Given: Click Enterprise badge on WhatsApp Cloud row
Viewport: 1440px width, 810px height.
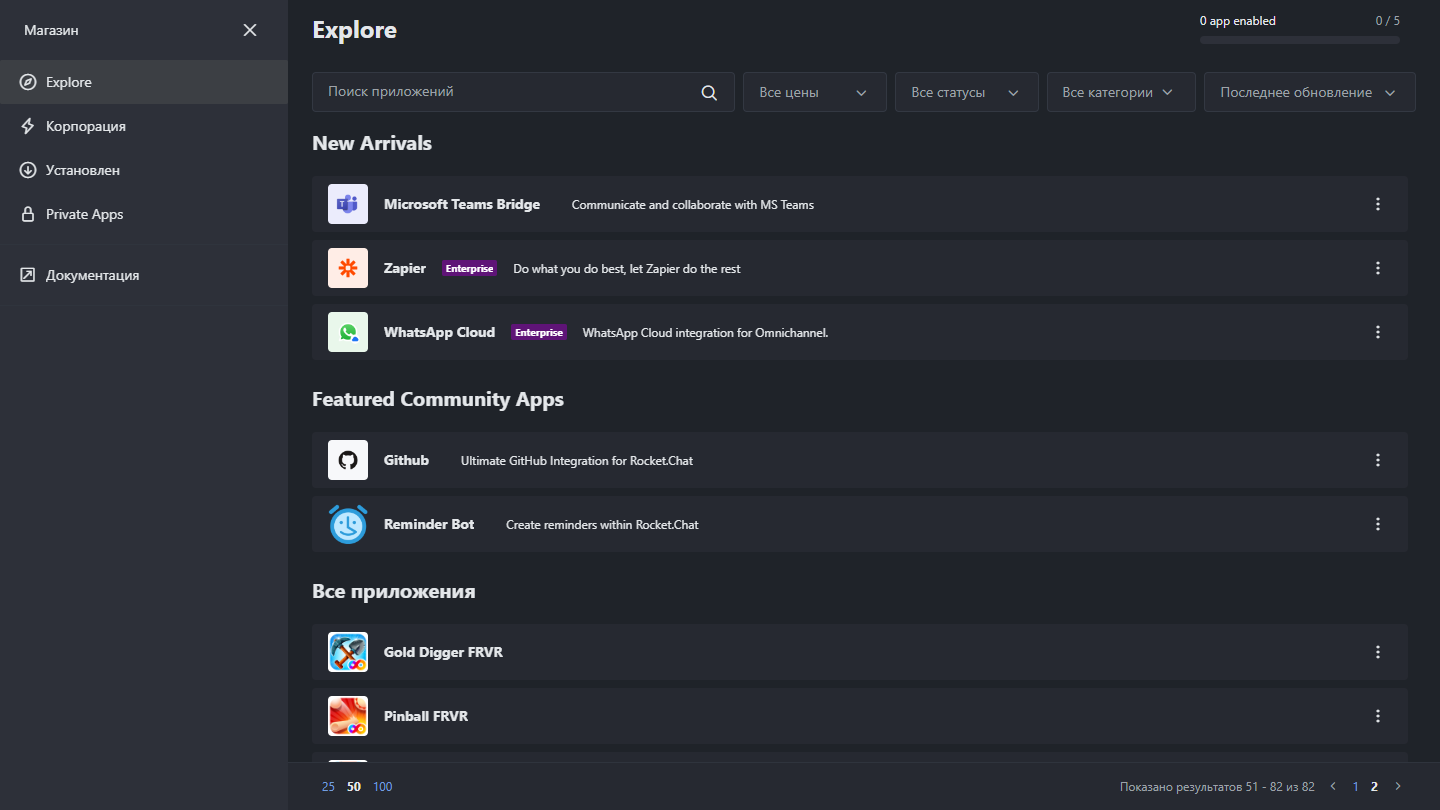Looking at the screenshot, I should tap(539, 332).
